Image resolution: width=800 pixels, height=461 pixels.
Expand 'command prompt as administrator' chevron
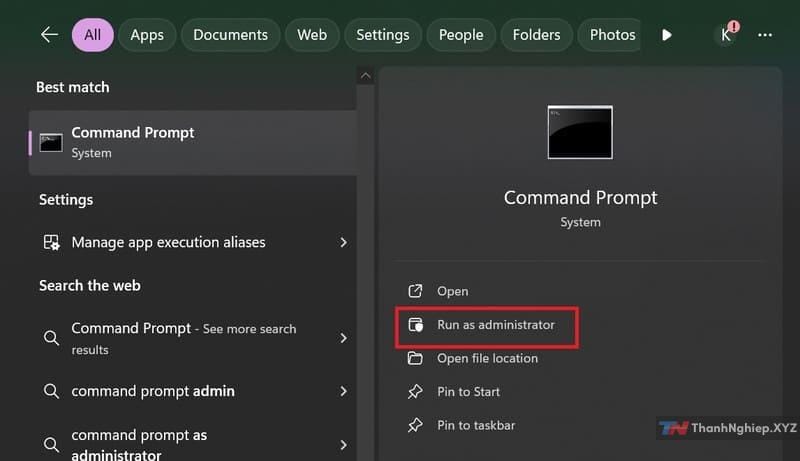click(343, 445)
